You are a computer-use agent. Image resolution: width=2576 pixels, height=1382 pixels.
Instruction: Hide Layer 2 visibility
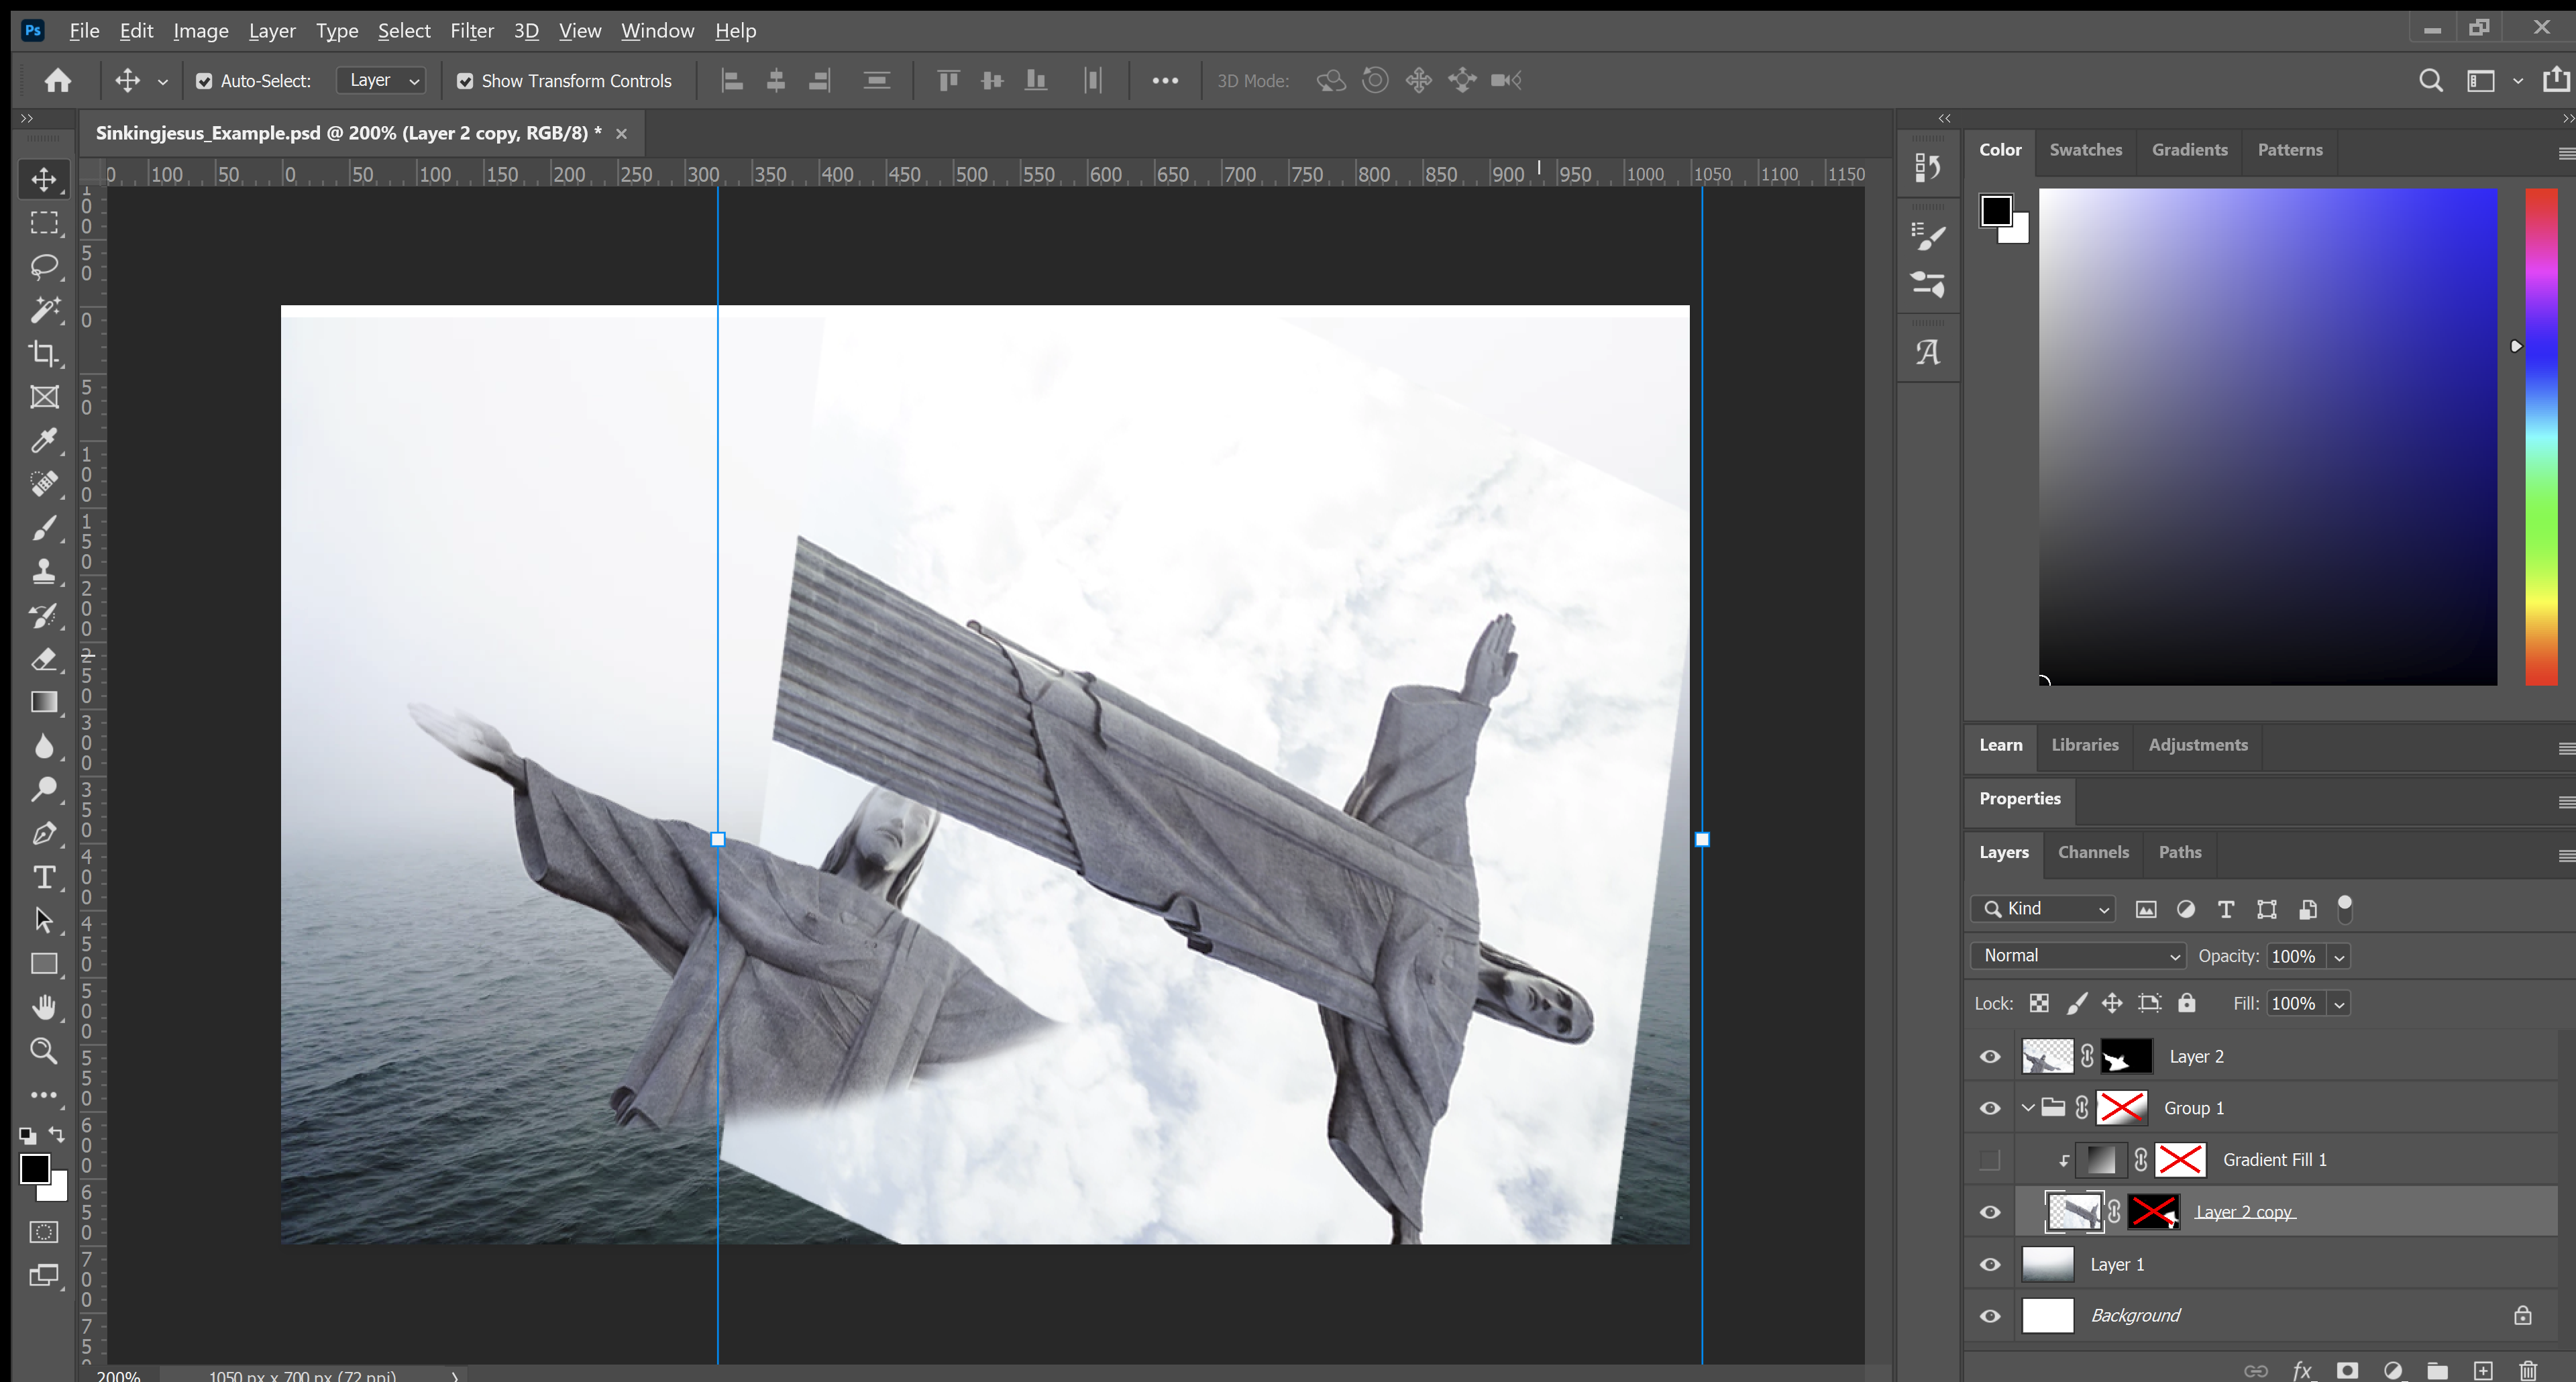tap(1990, 1057)
